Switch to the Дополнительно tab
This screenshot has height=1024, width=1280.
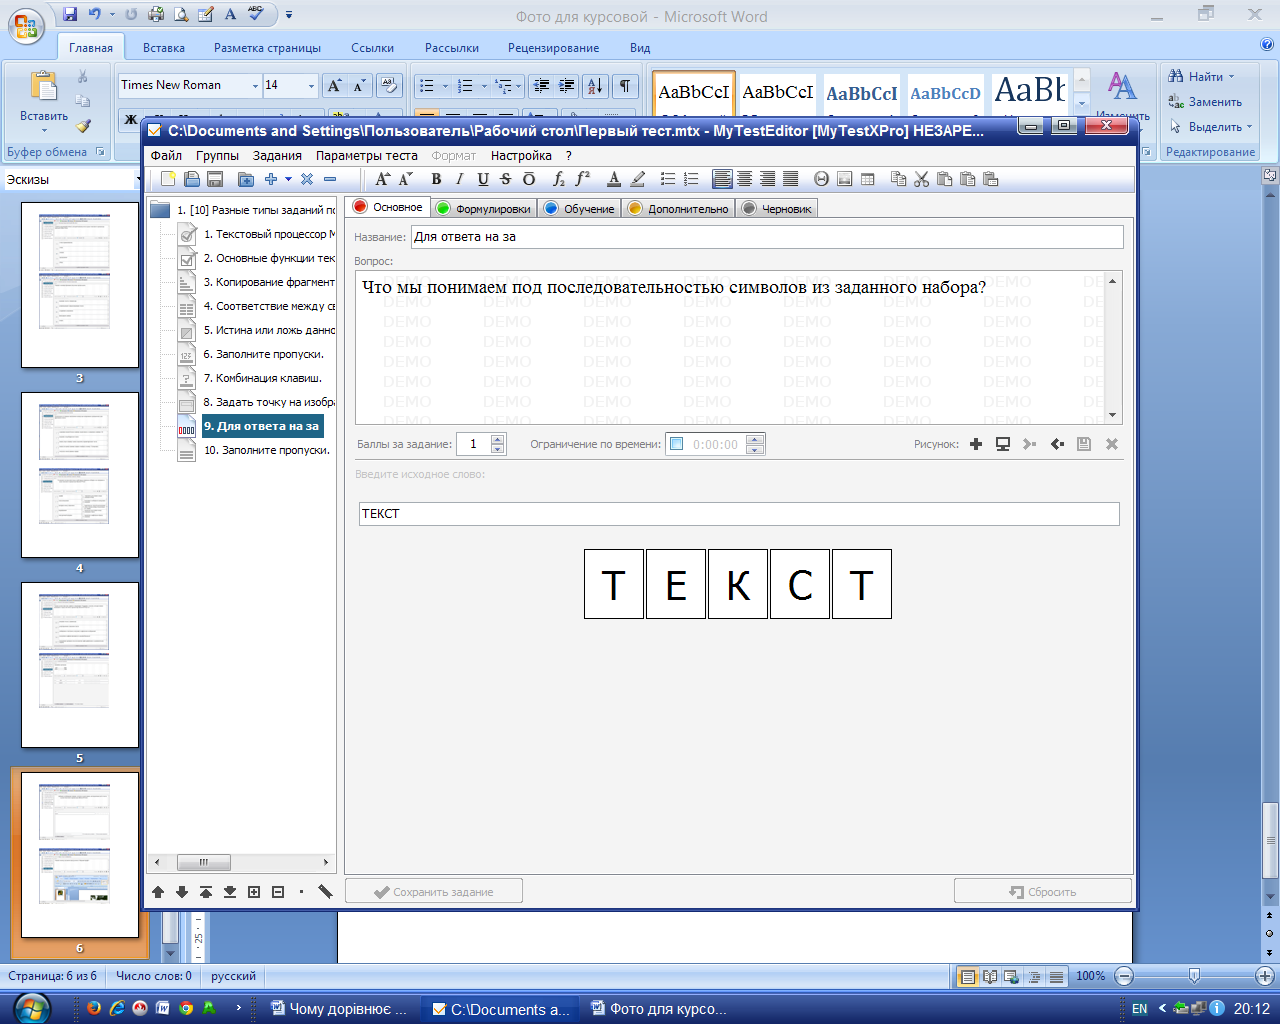point(678,208)
